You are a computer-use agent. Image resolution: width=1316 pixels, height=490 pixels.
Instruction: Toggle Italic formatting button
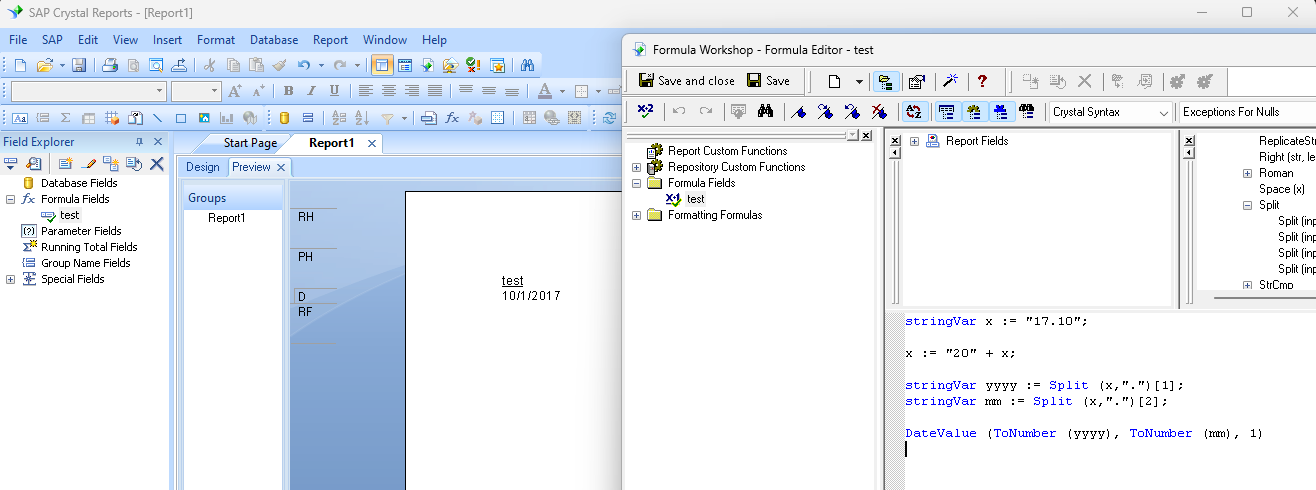click(312, 91)
